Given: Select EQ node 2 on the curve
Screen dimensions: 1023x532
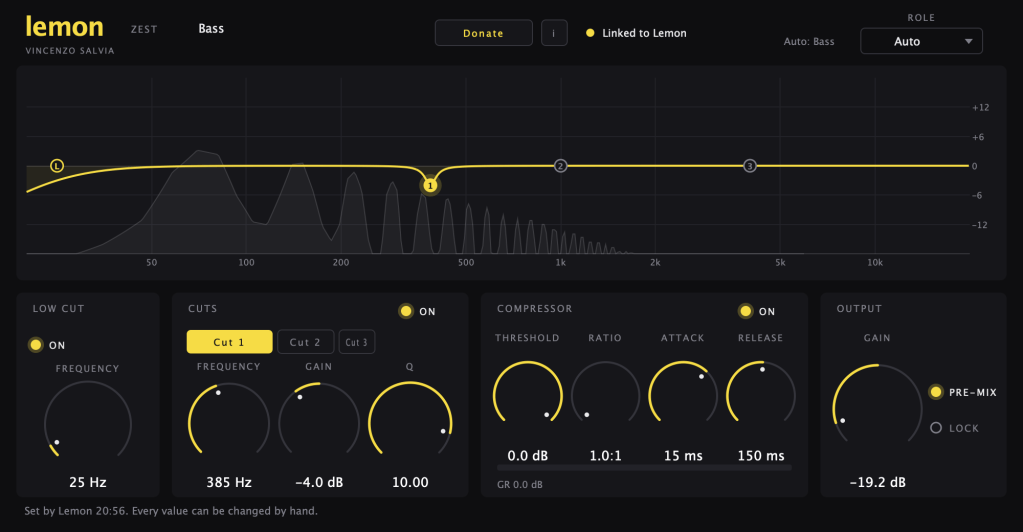Looking at the screenshot, I should pos(560,166).
